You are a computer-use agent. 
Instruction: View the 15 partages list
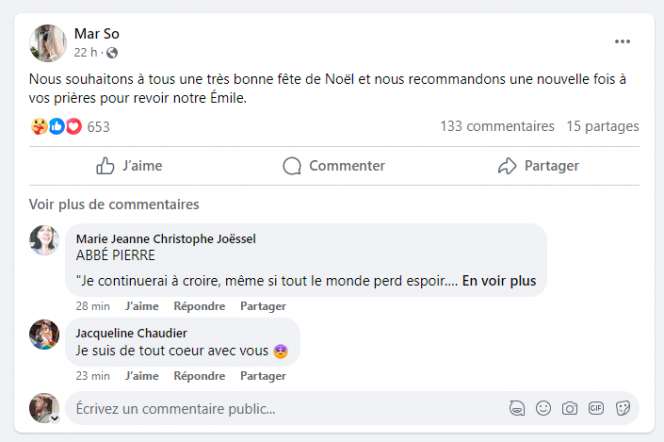point(602,127)
